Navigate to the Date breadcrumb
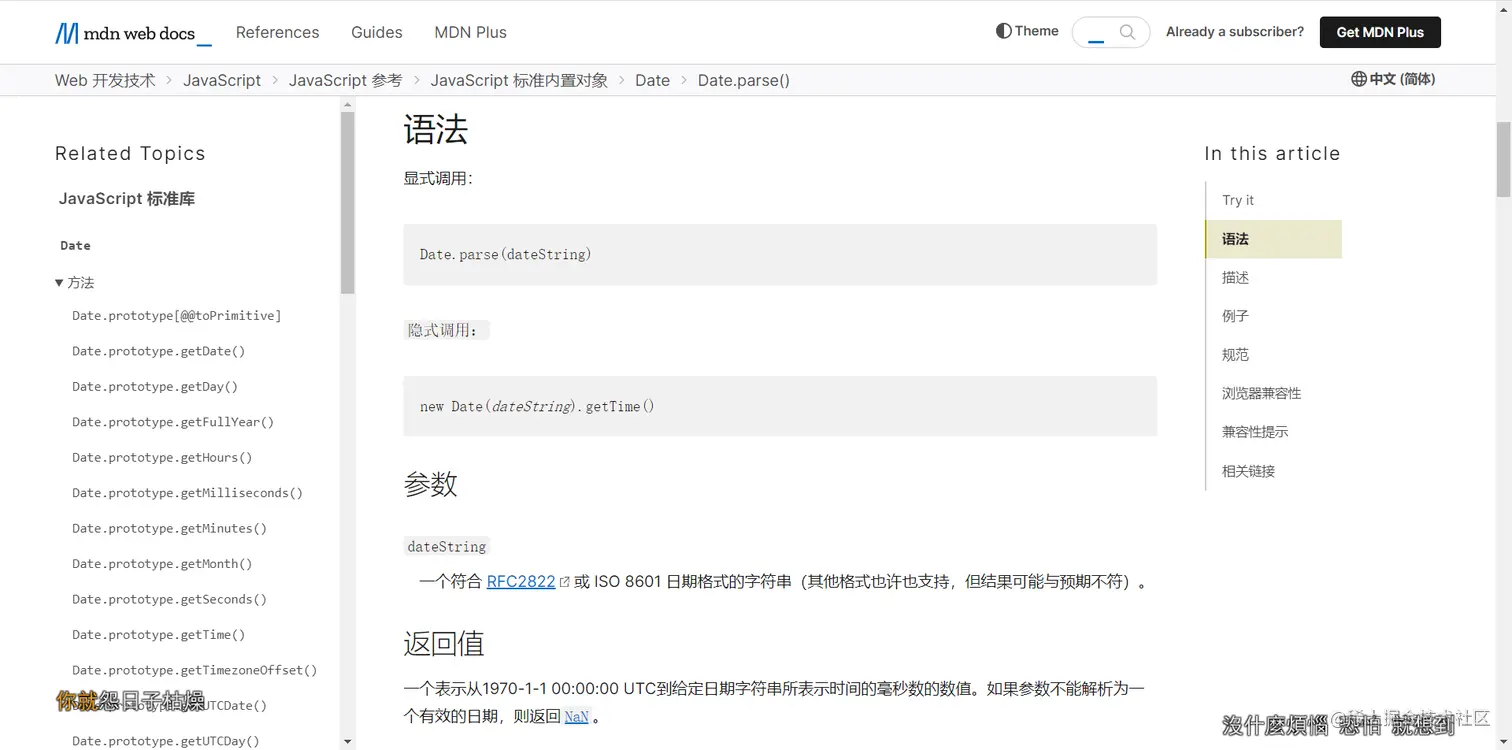Screen dimensions: 1512x750 pyautogui.click(x=652, y=80)
